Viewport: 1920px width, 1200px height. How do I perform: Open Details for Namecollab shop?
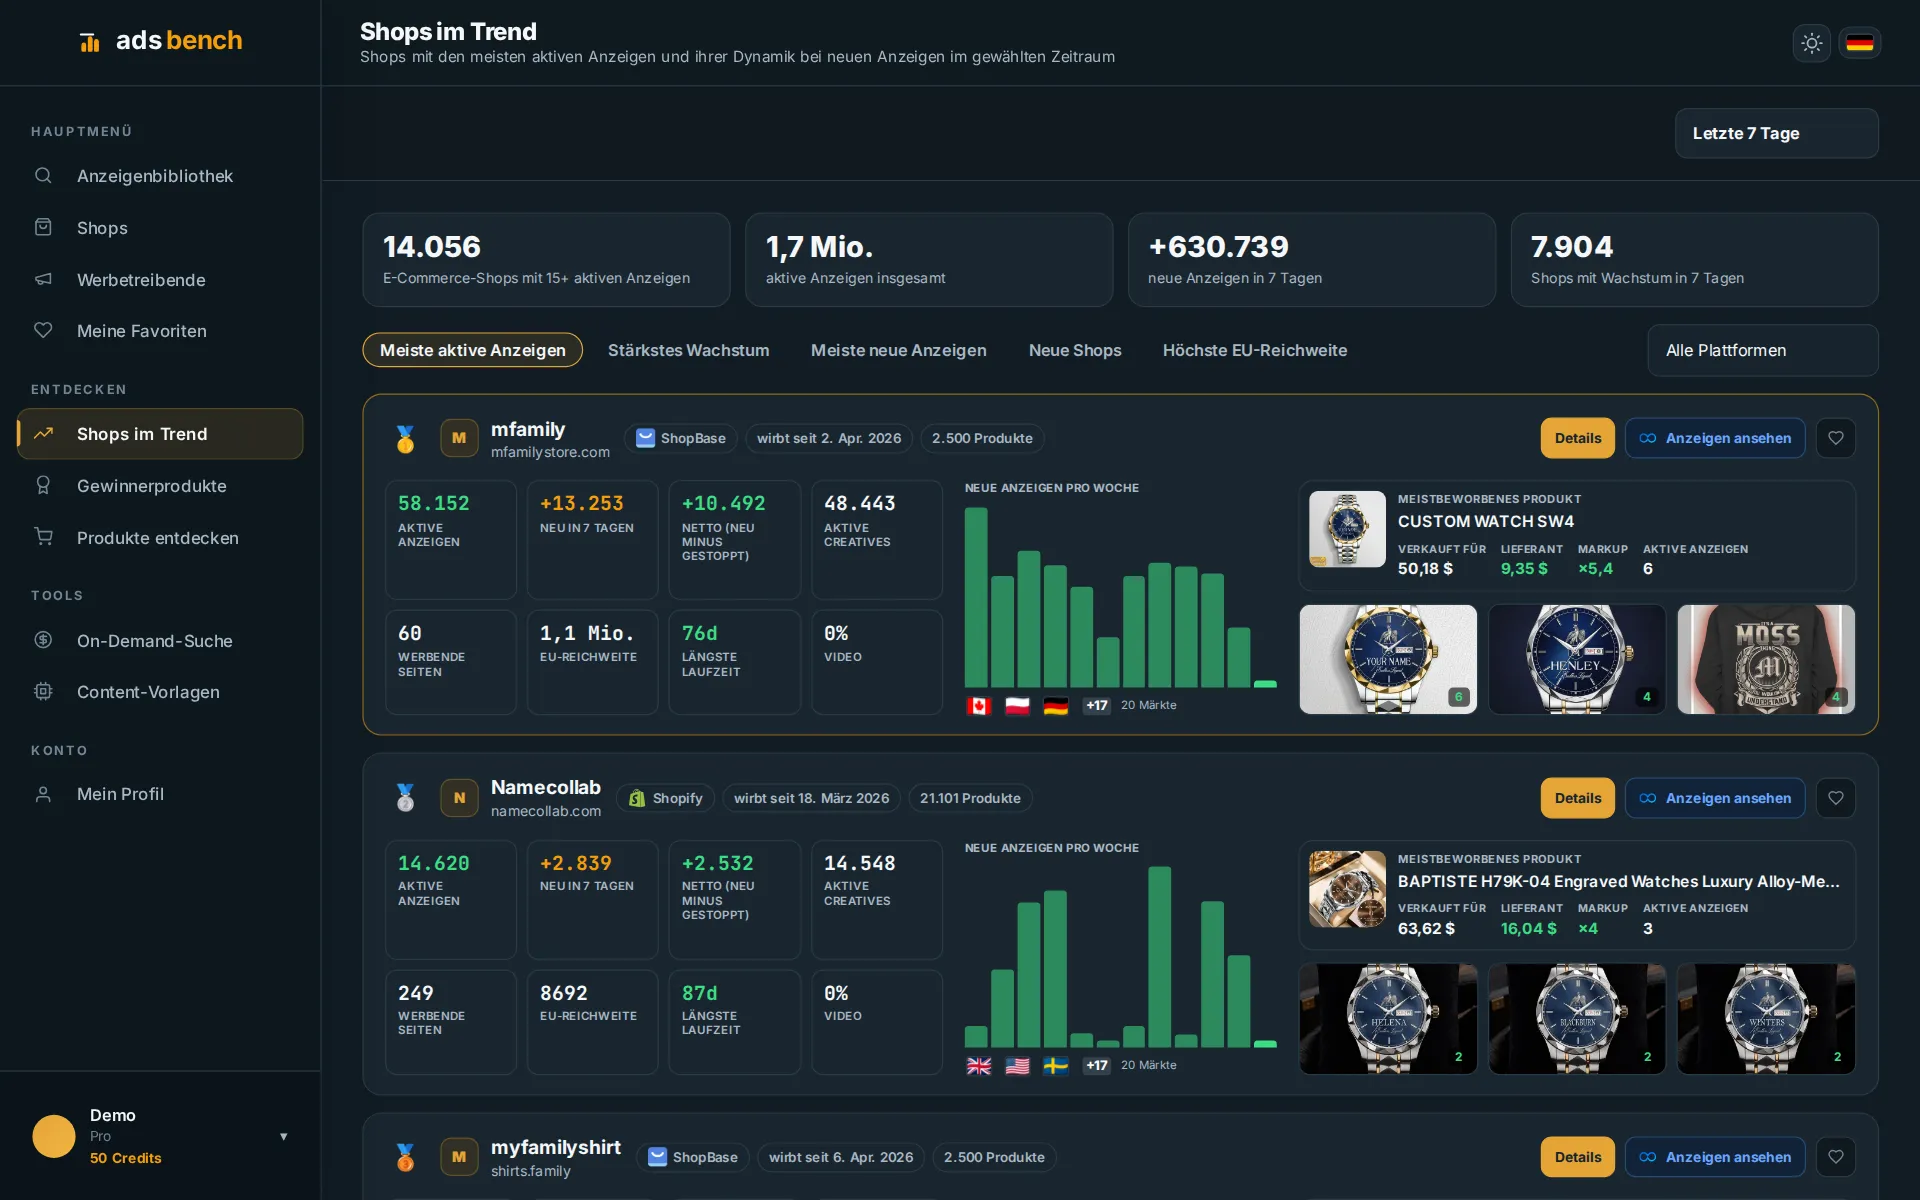(1577, 798)
